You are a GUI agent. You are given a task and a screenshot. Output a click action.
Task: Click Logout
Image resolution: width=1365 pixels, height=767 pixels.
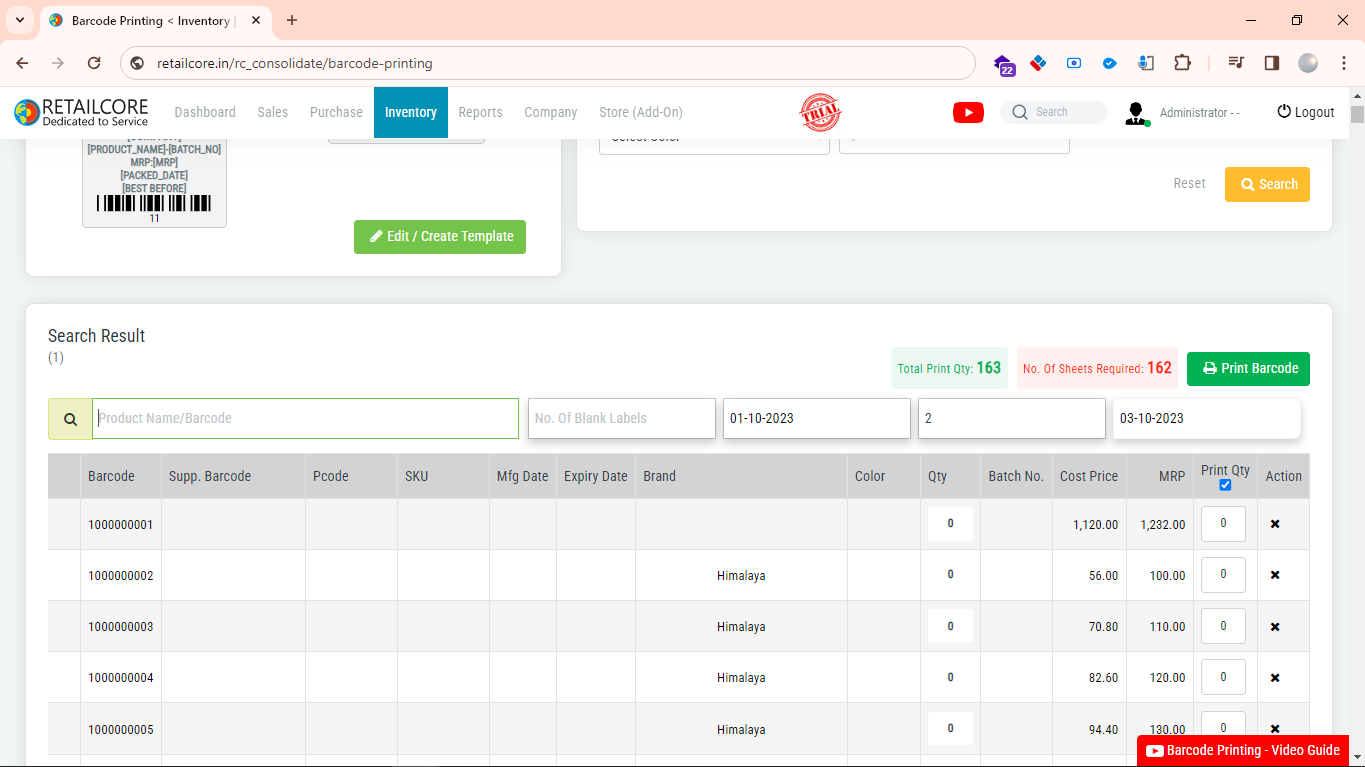[1306, 112]
